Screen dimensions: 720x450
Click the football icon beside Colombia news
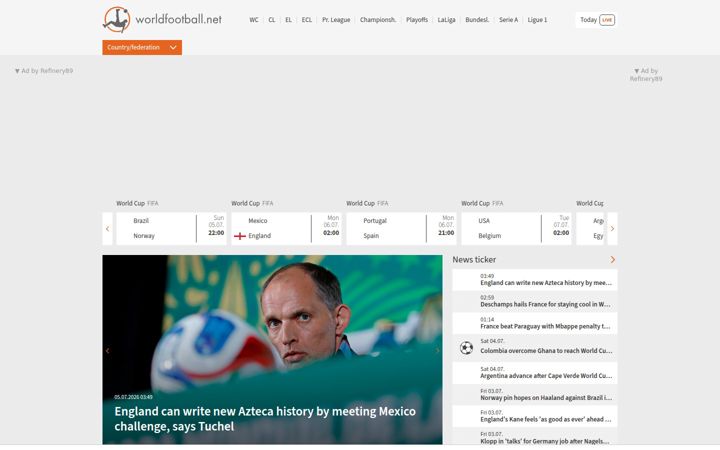pos(466,348)
